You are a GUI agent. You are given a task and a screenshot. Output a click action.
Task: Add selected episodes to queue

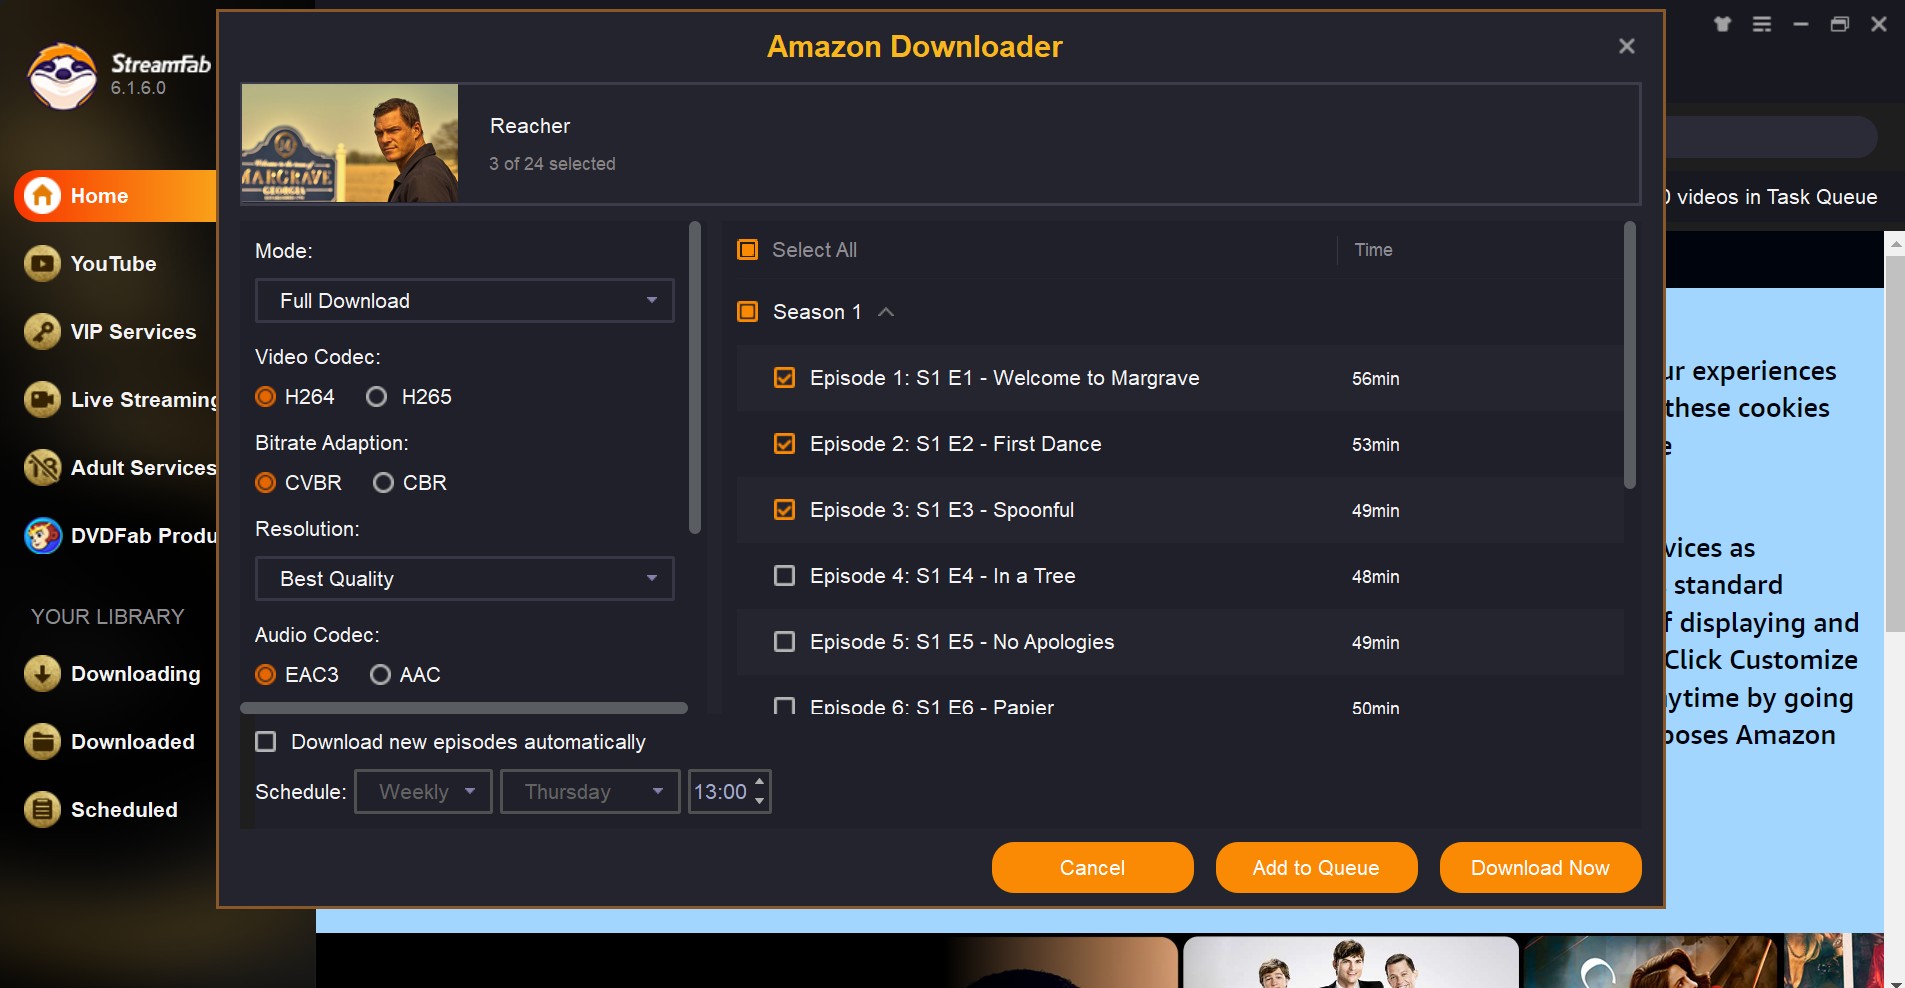coord(1315,867)
